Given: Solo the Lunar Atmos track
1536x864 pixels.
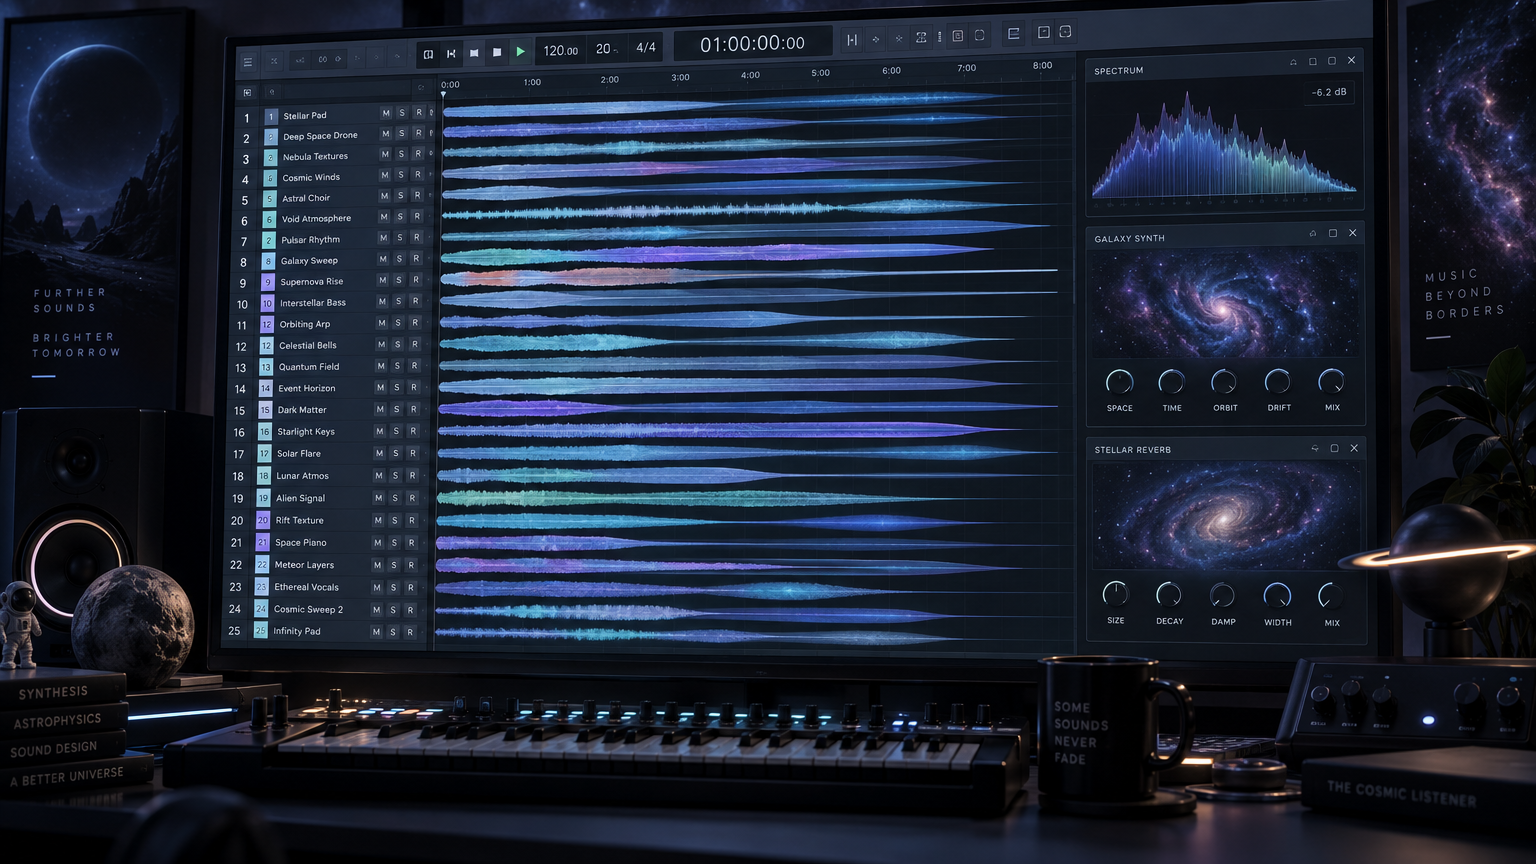Looking at the screenshot, I should (395, 476).
